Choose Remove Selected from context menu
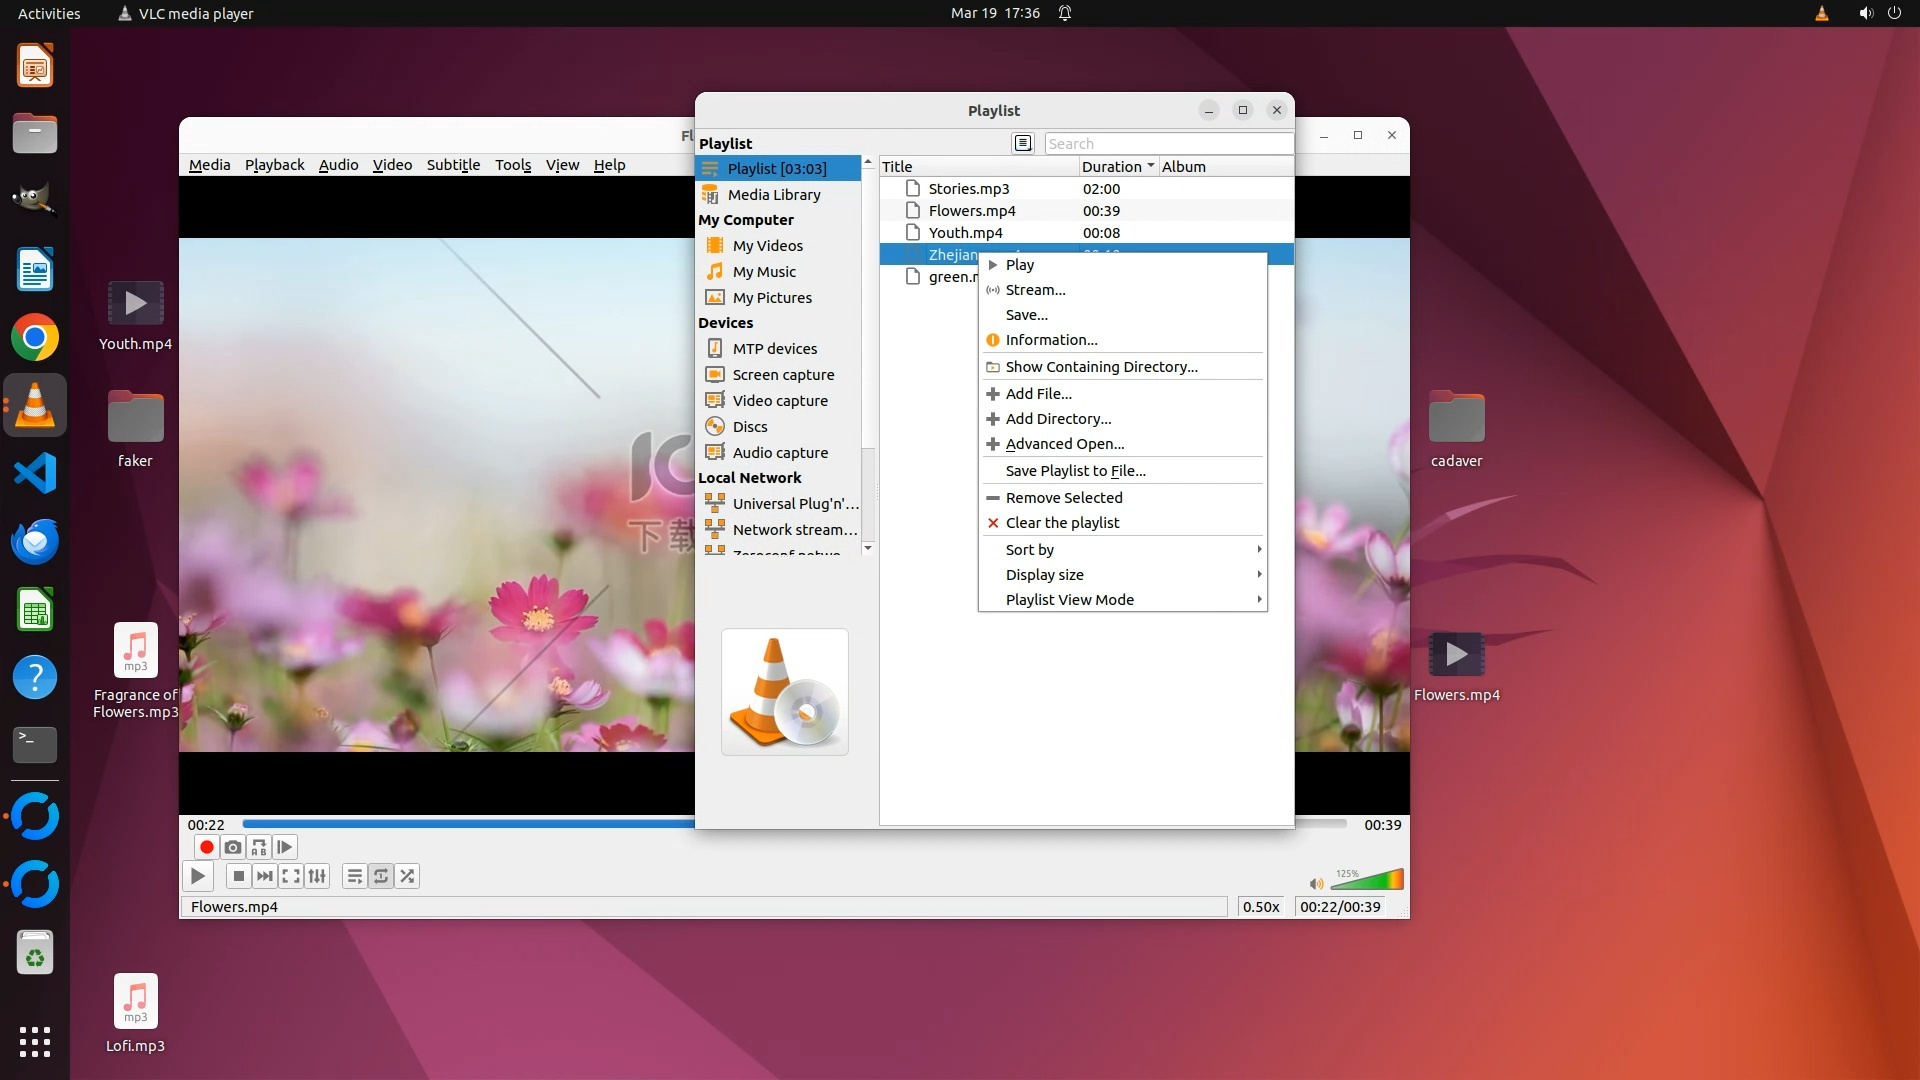 tap(1063, 497)
